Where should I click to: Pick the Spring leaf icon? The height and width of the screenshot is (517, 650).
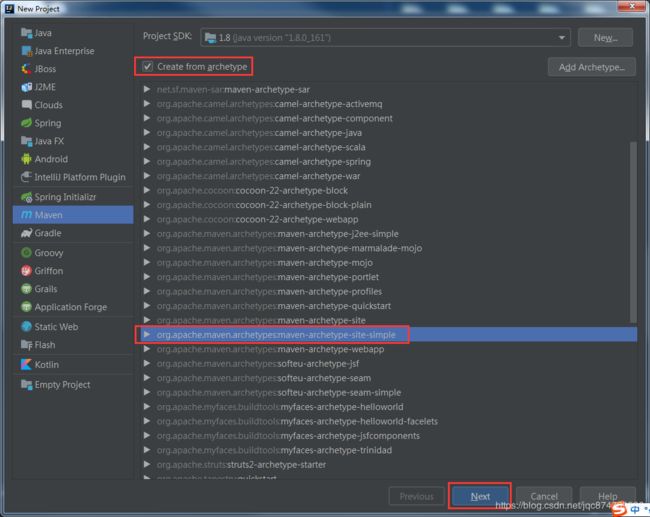click(27, 123)
